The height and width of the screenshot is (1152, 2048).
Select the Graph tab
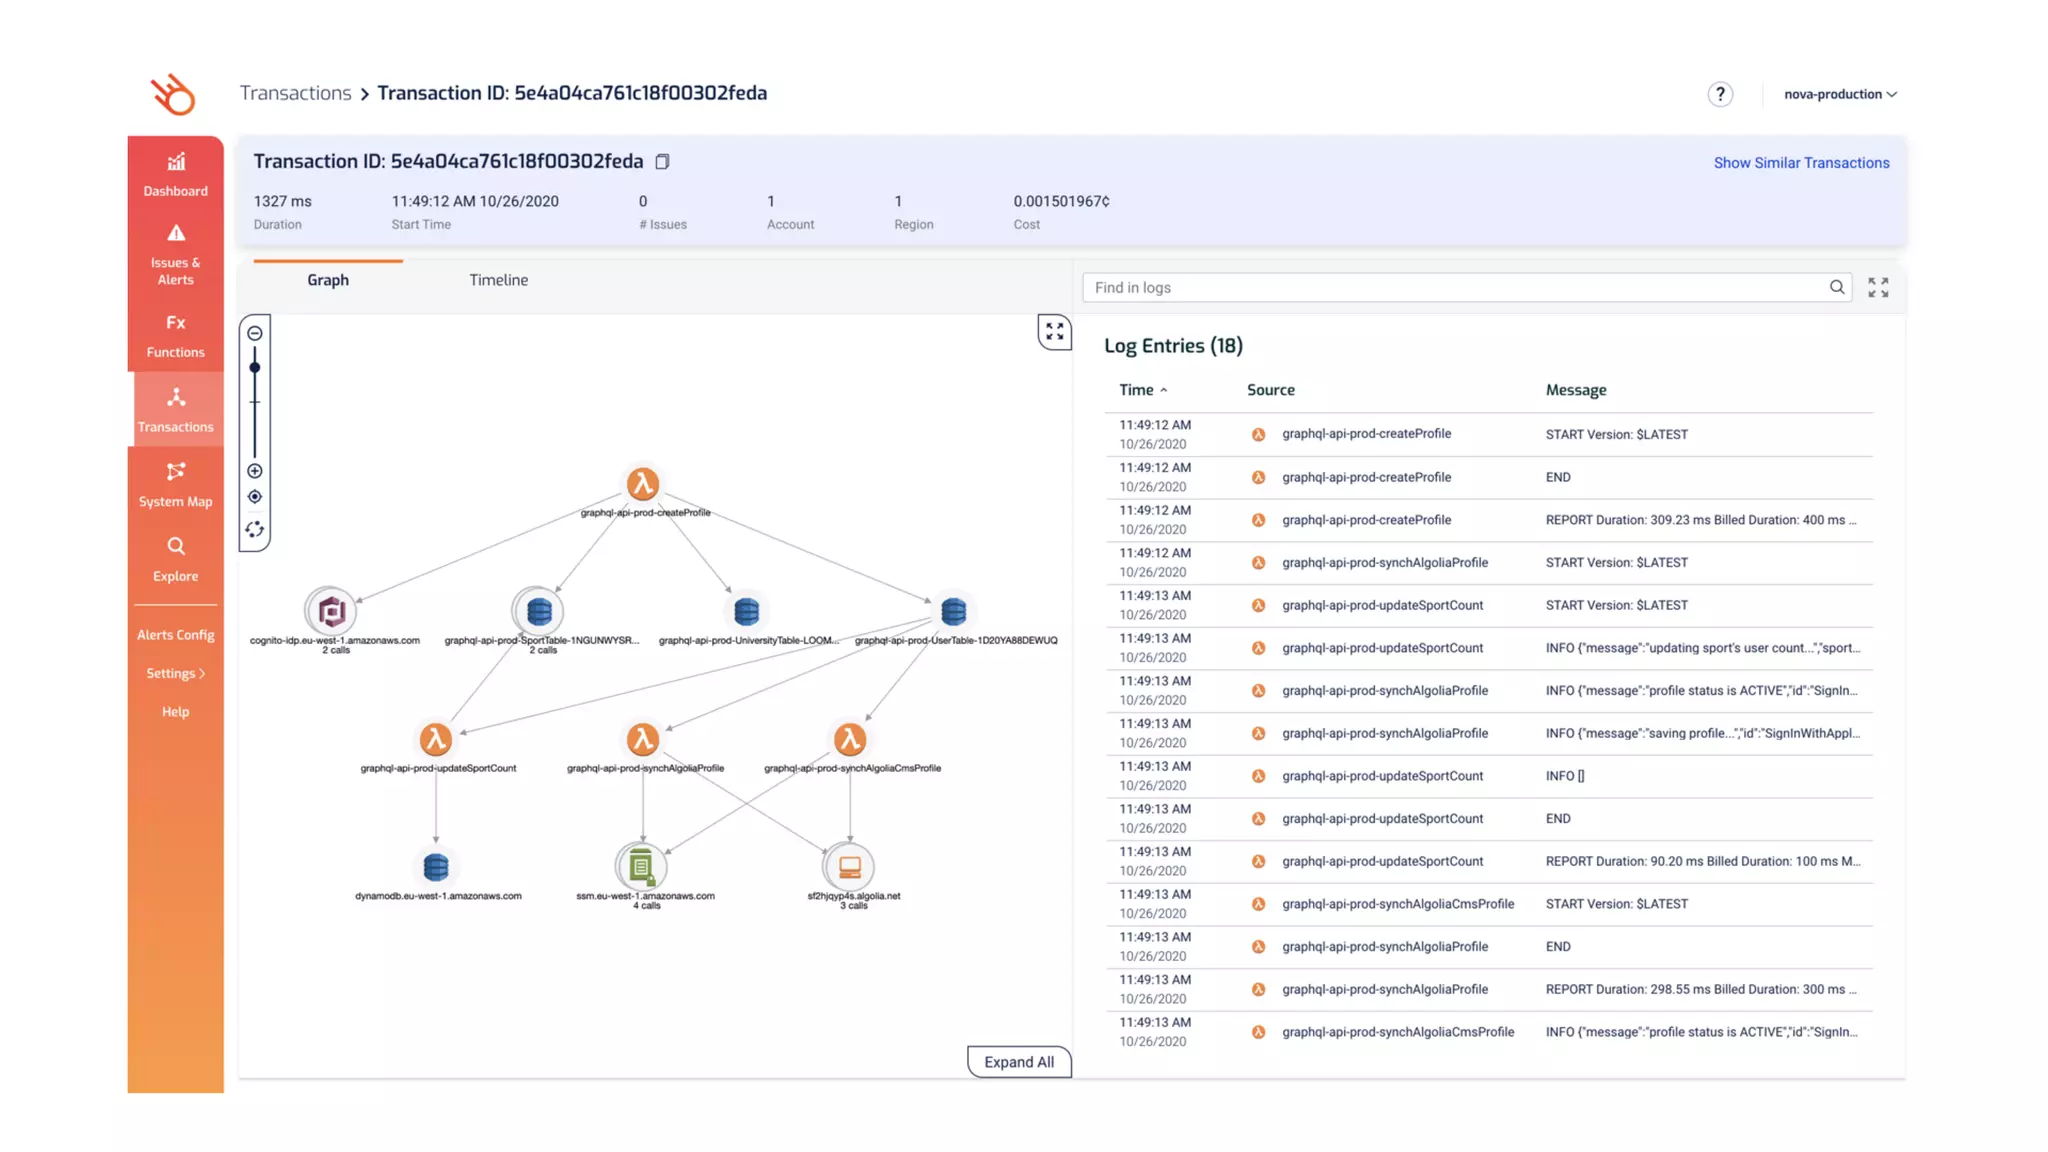pos(327,280)
